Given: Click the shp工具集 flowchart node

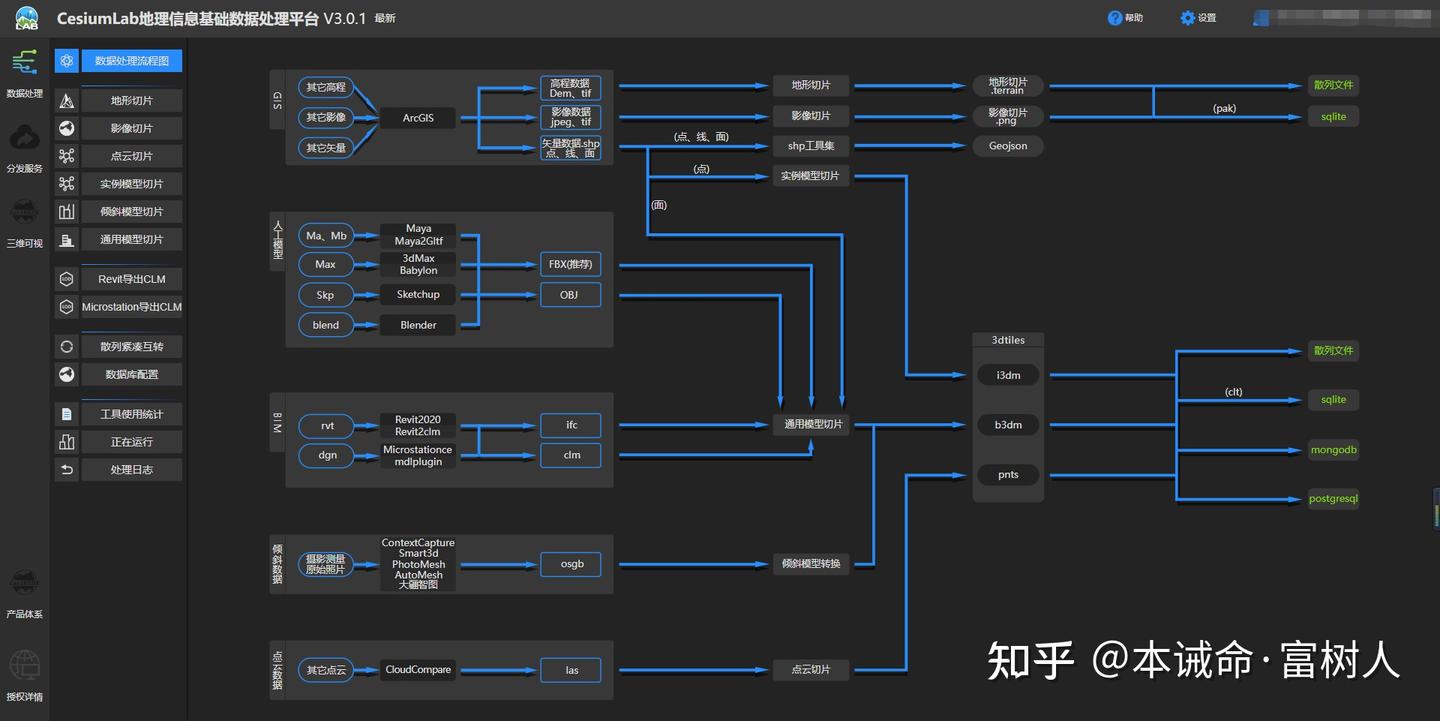Looking at the screenshot, I should [x=811, y=146].
